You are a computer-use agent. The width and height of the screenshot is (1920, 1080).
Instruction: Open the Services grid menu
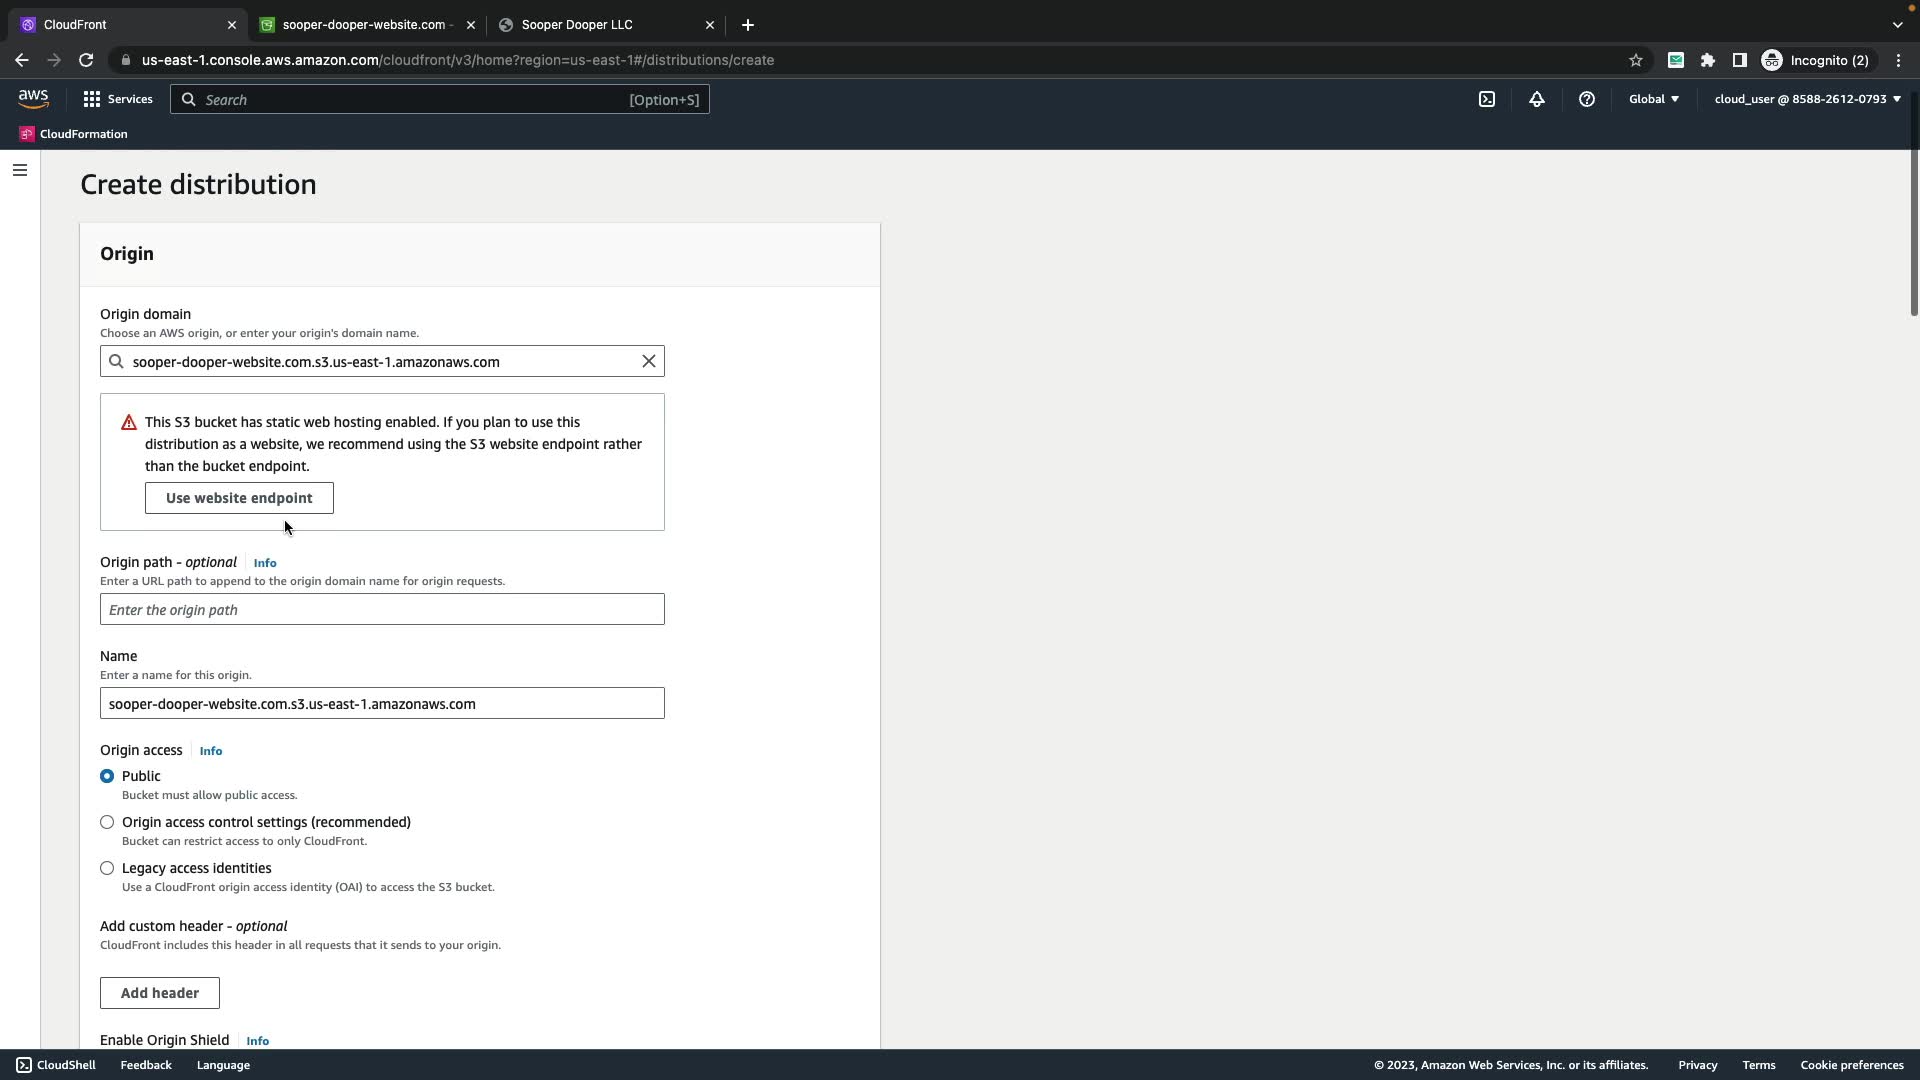click(118, 99)
